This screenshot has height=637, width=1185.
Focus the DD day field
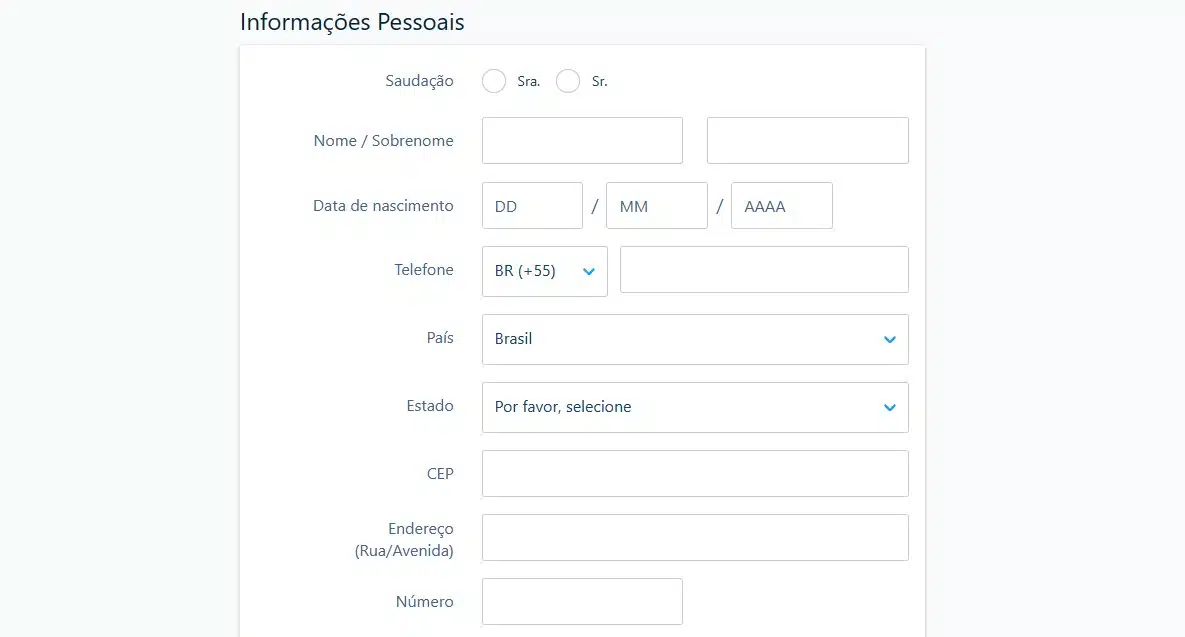coord(532,206)
